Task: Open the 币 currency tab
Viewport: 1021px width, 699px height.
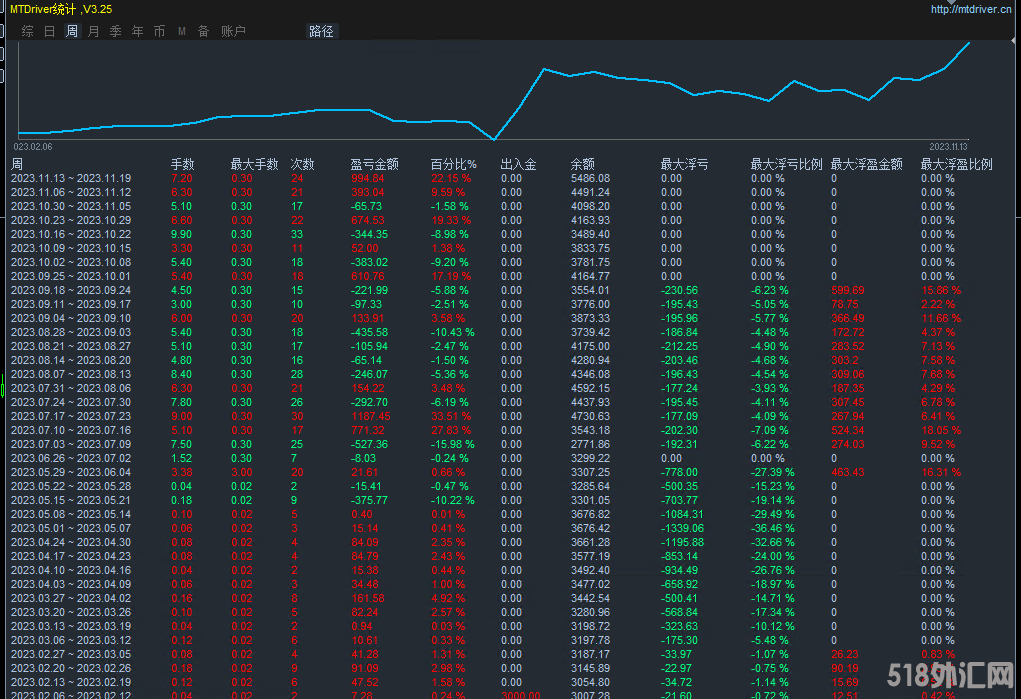Action: (x=160, y=31)
